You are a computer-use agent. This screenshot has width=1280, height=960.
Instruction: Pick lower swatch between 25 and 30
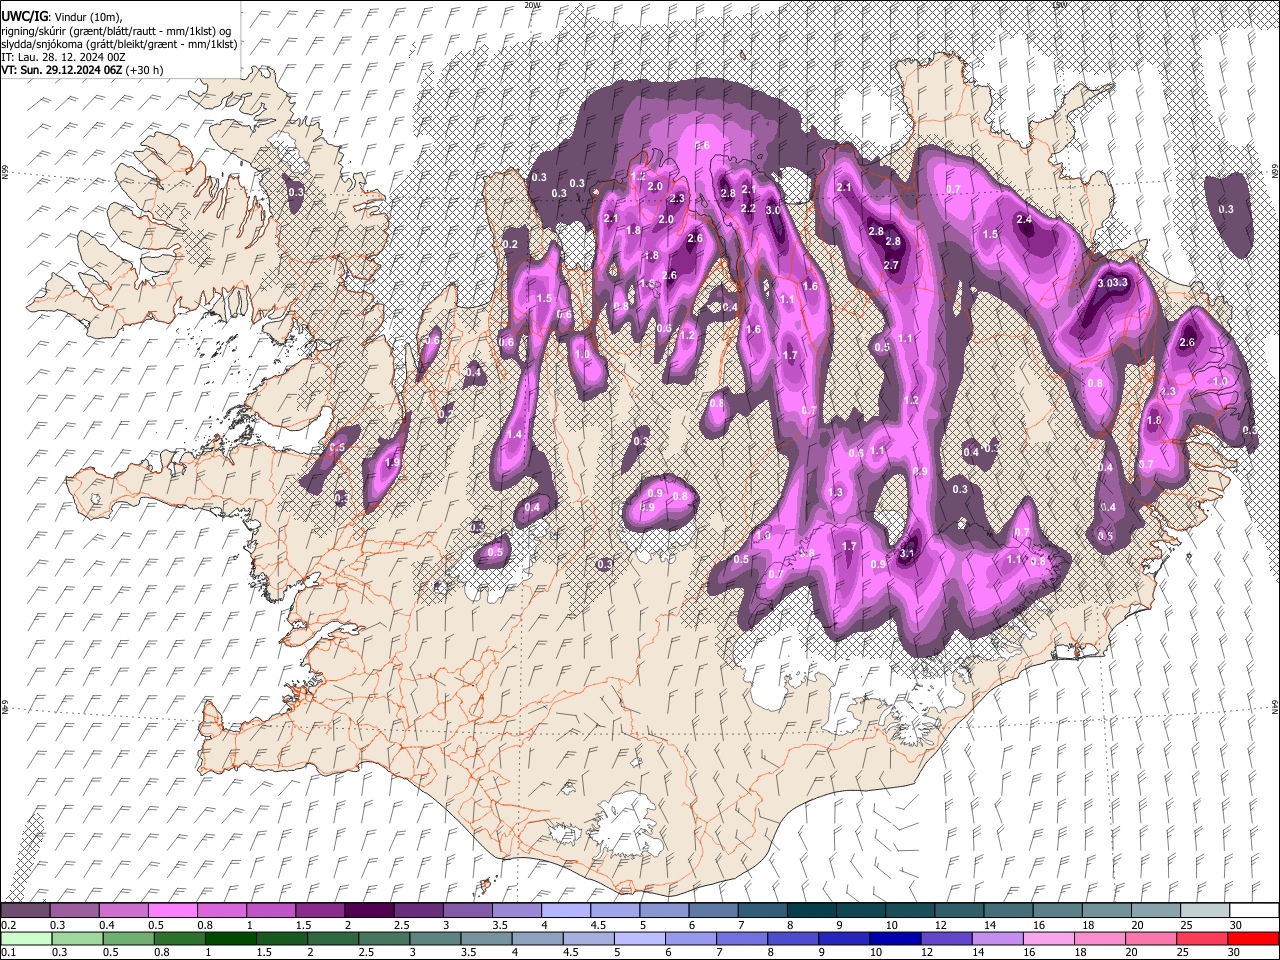1205,938
